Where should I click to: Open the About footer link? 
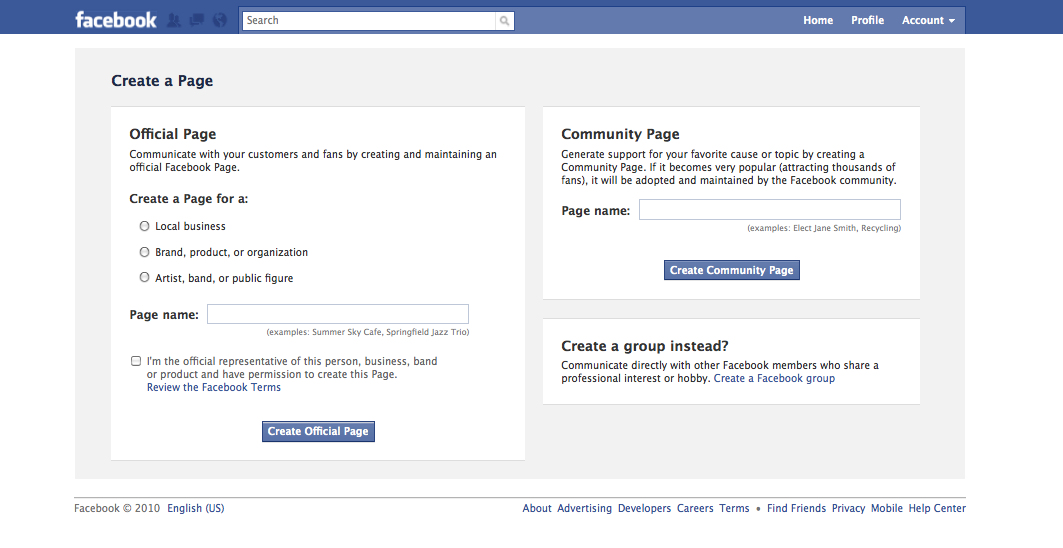(537, 508)
